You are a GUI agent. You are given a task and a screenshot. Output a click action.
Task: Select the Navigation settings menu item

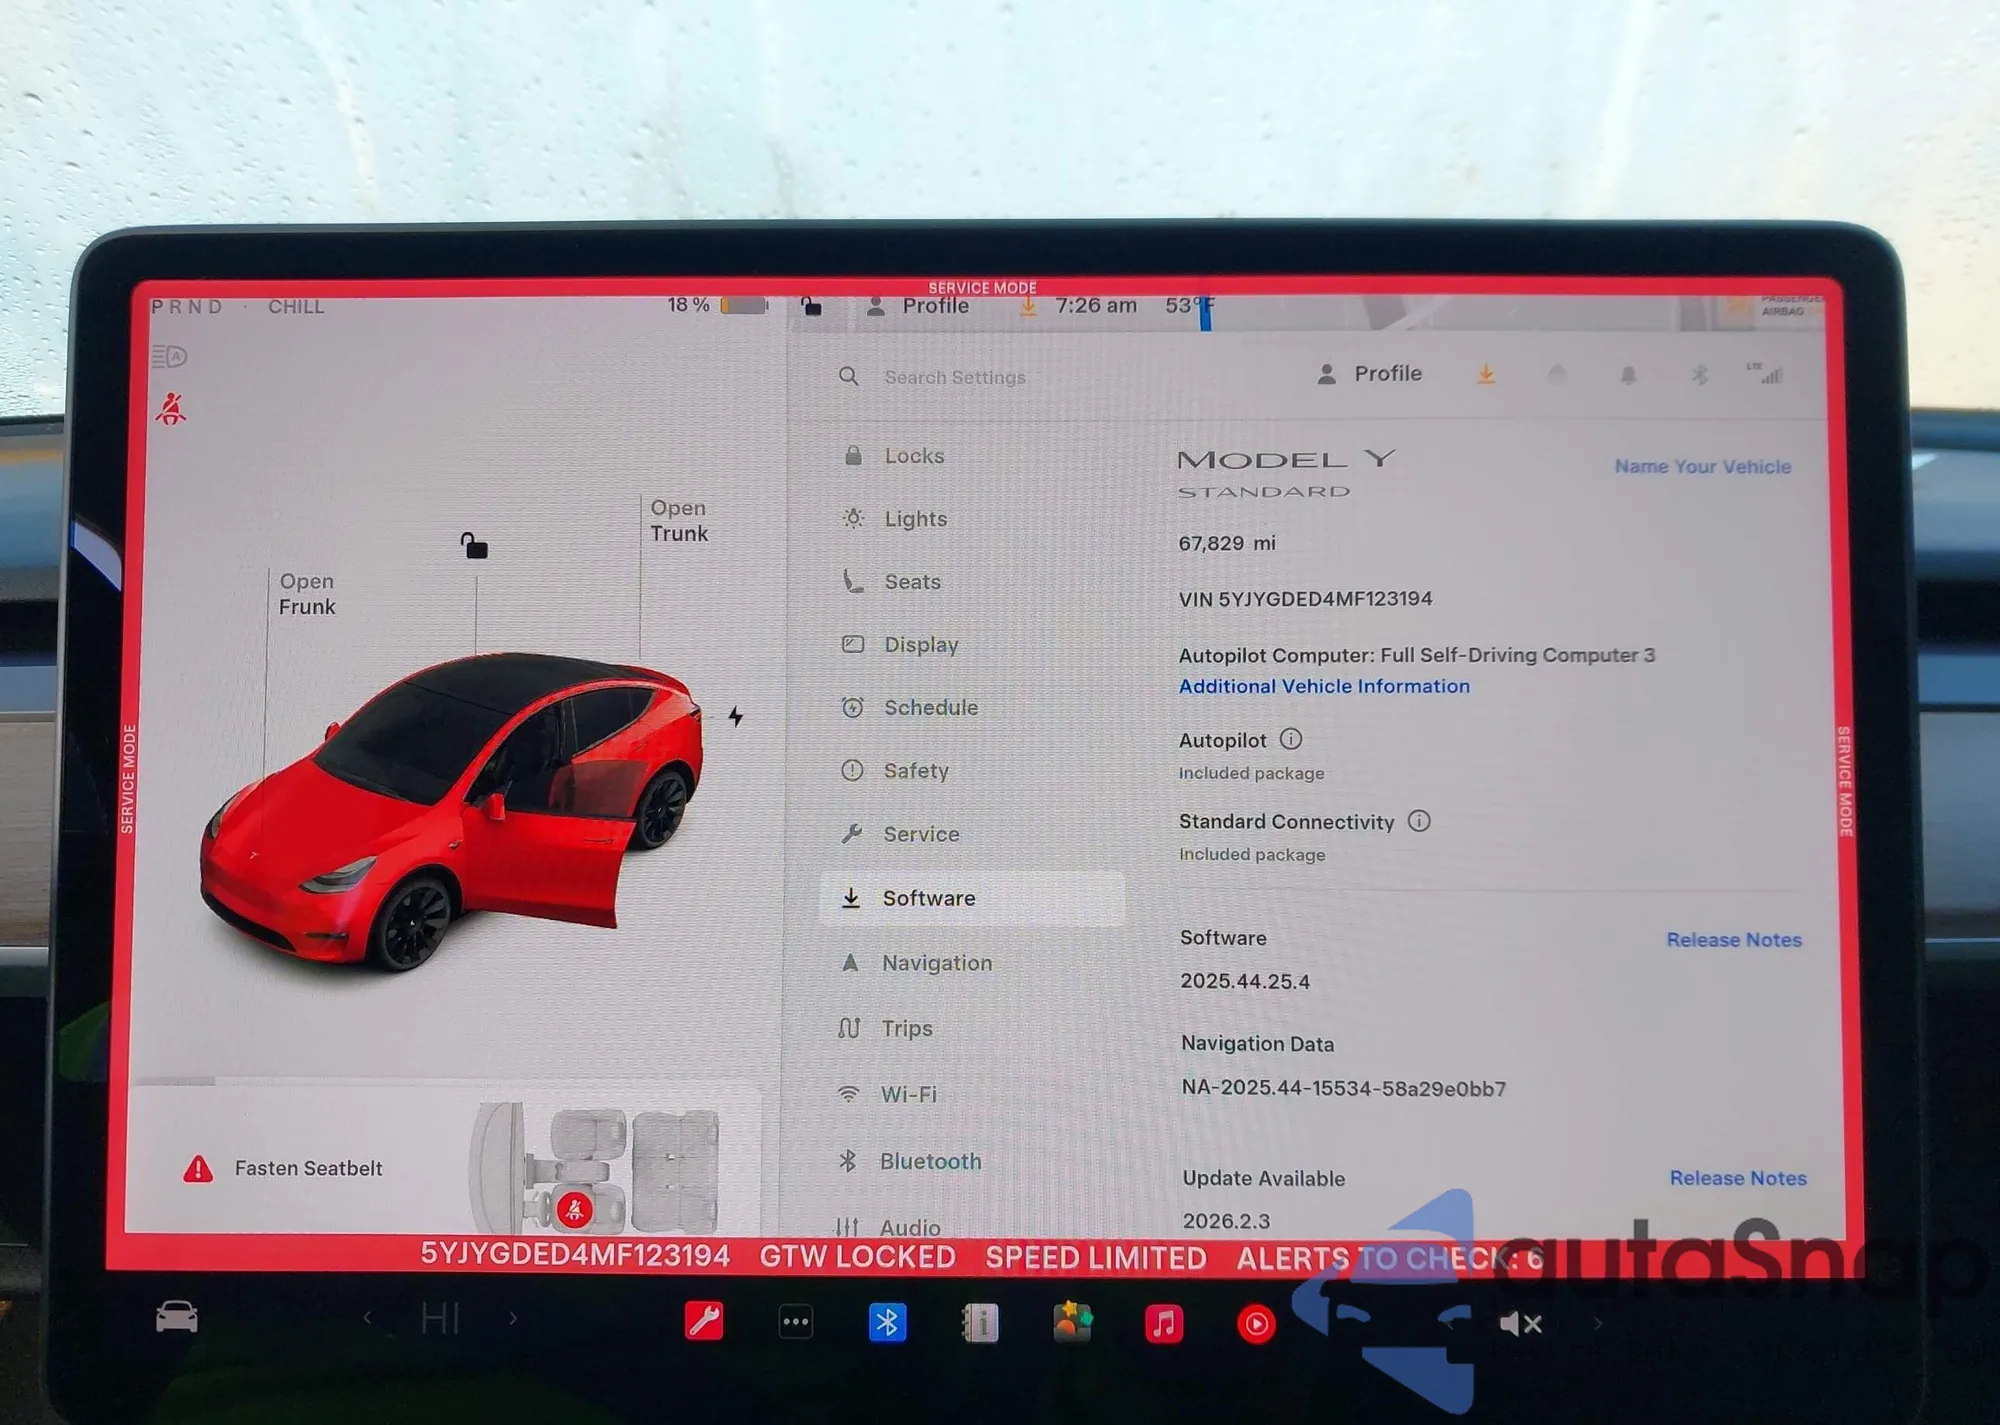pyautogui.click(x=936, y=963)
